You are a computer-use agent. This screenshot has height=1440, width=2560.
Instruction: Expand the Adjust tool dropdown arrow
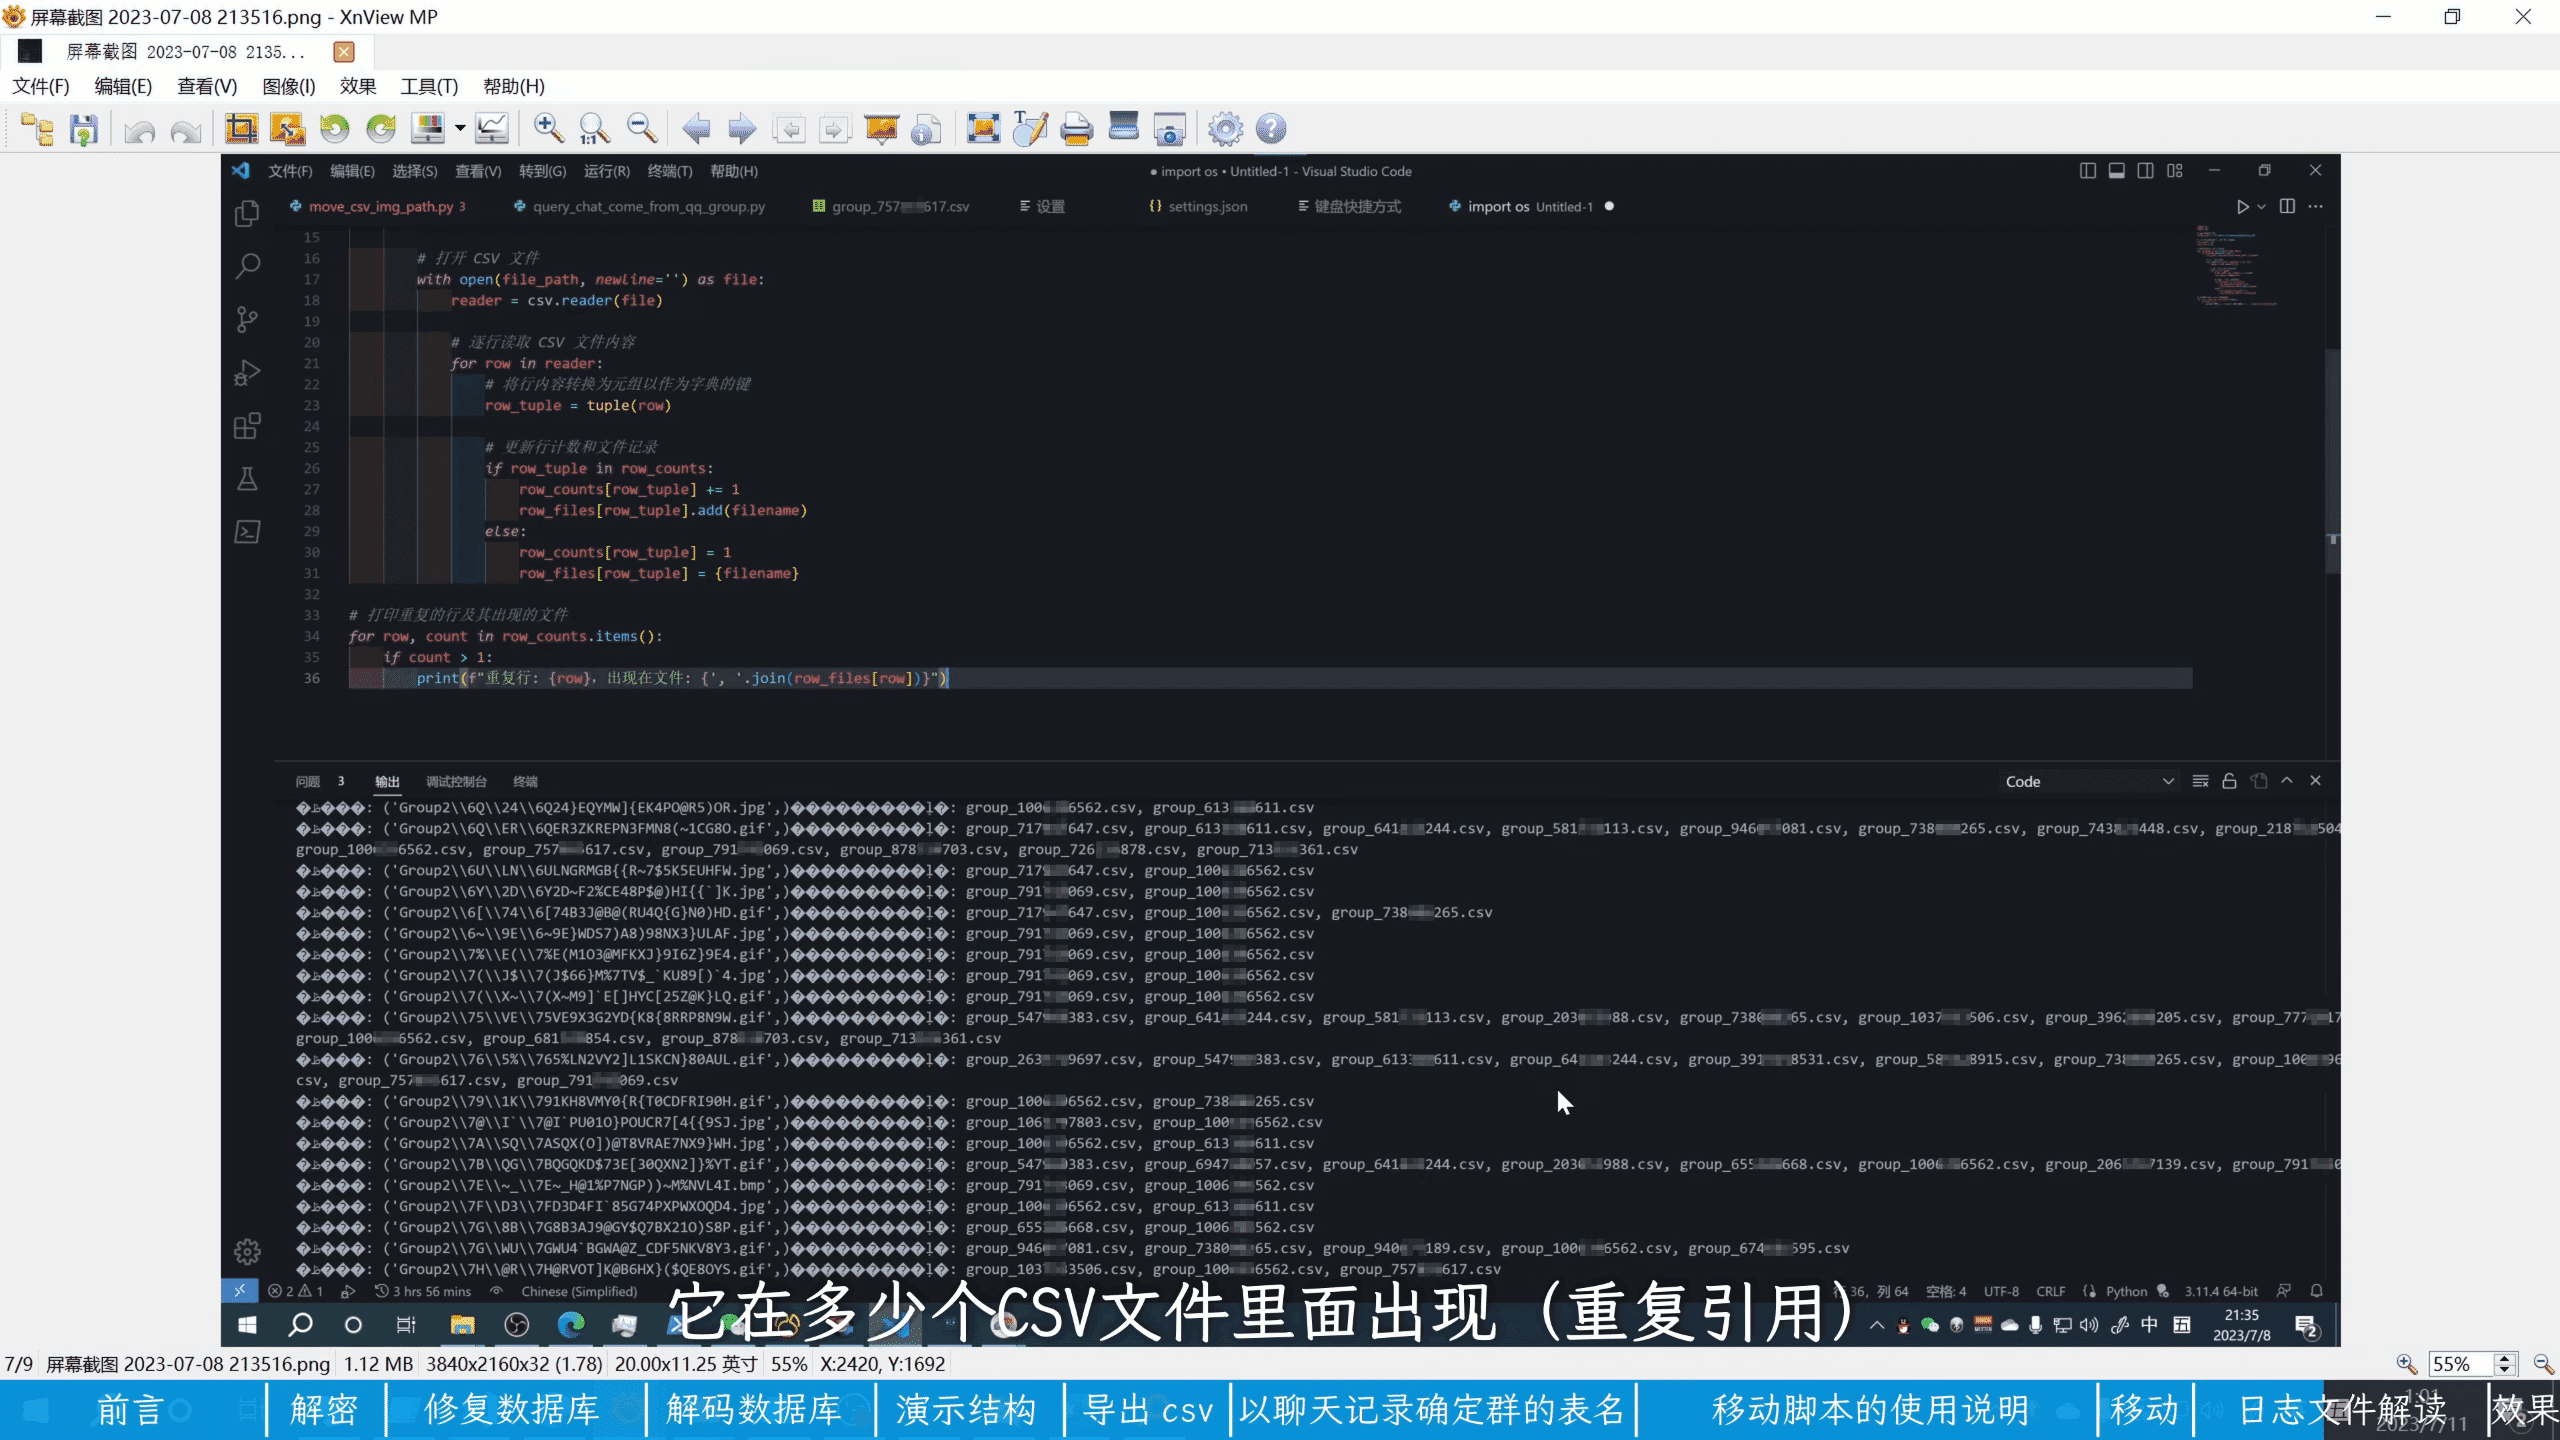coord(460,129)
